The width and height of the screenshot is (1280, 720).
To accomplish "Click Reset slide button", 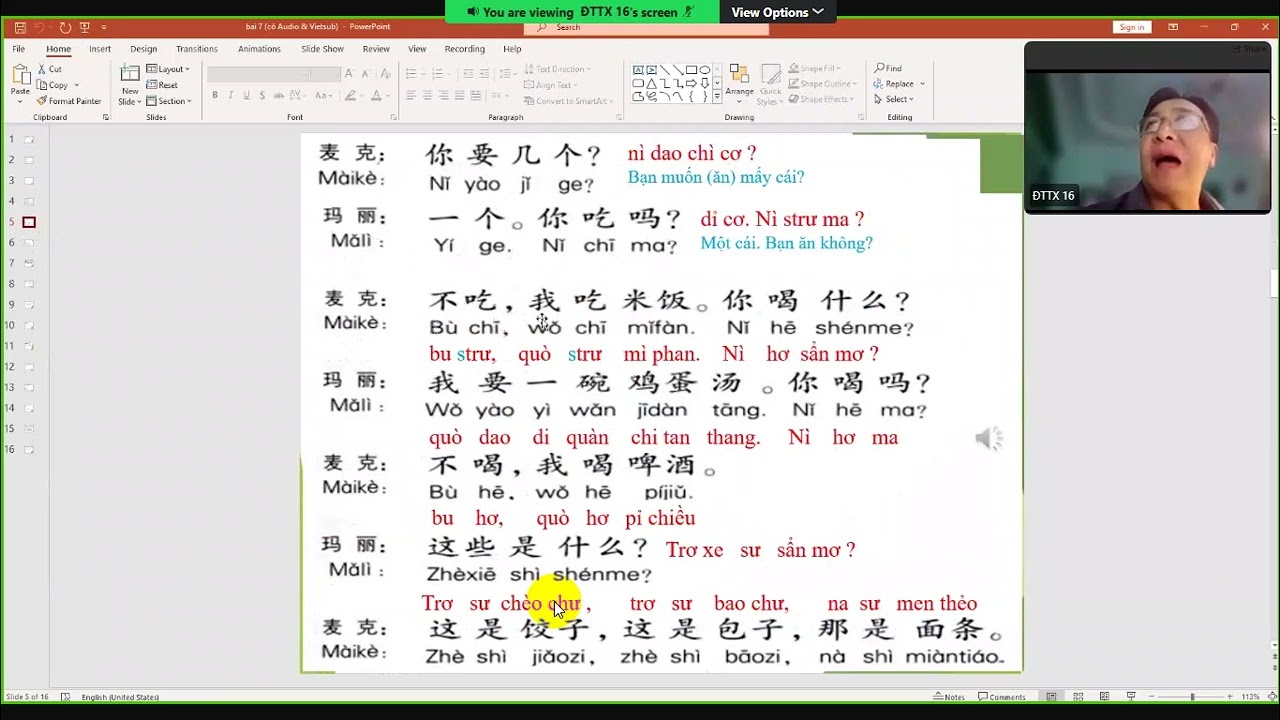I will [x=162, y=85].
